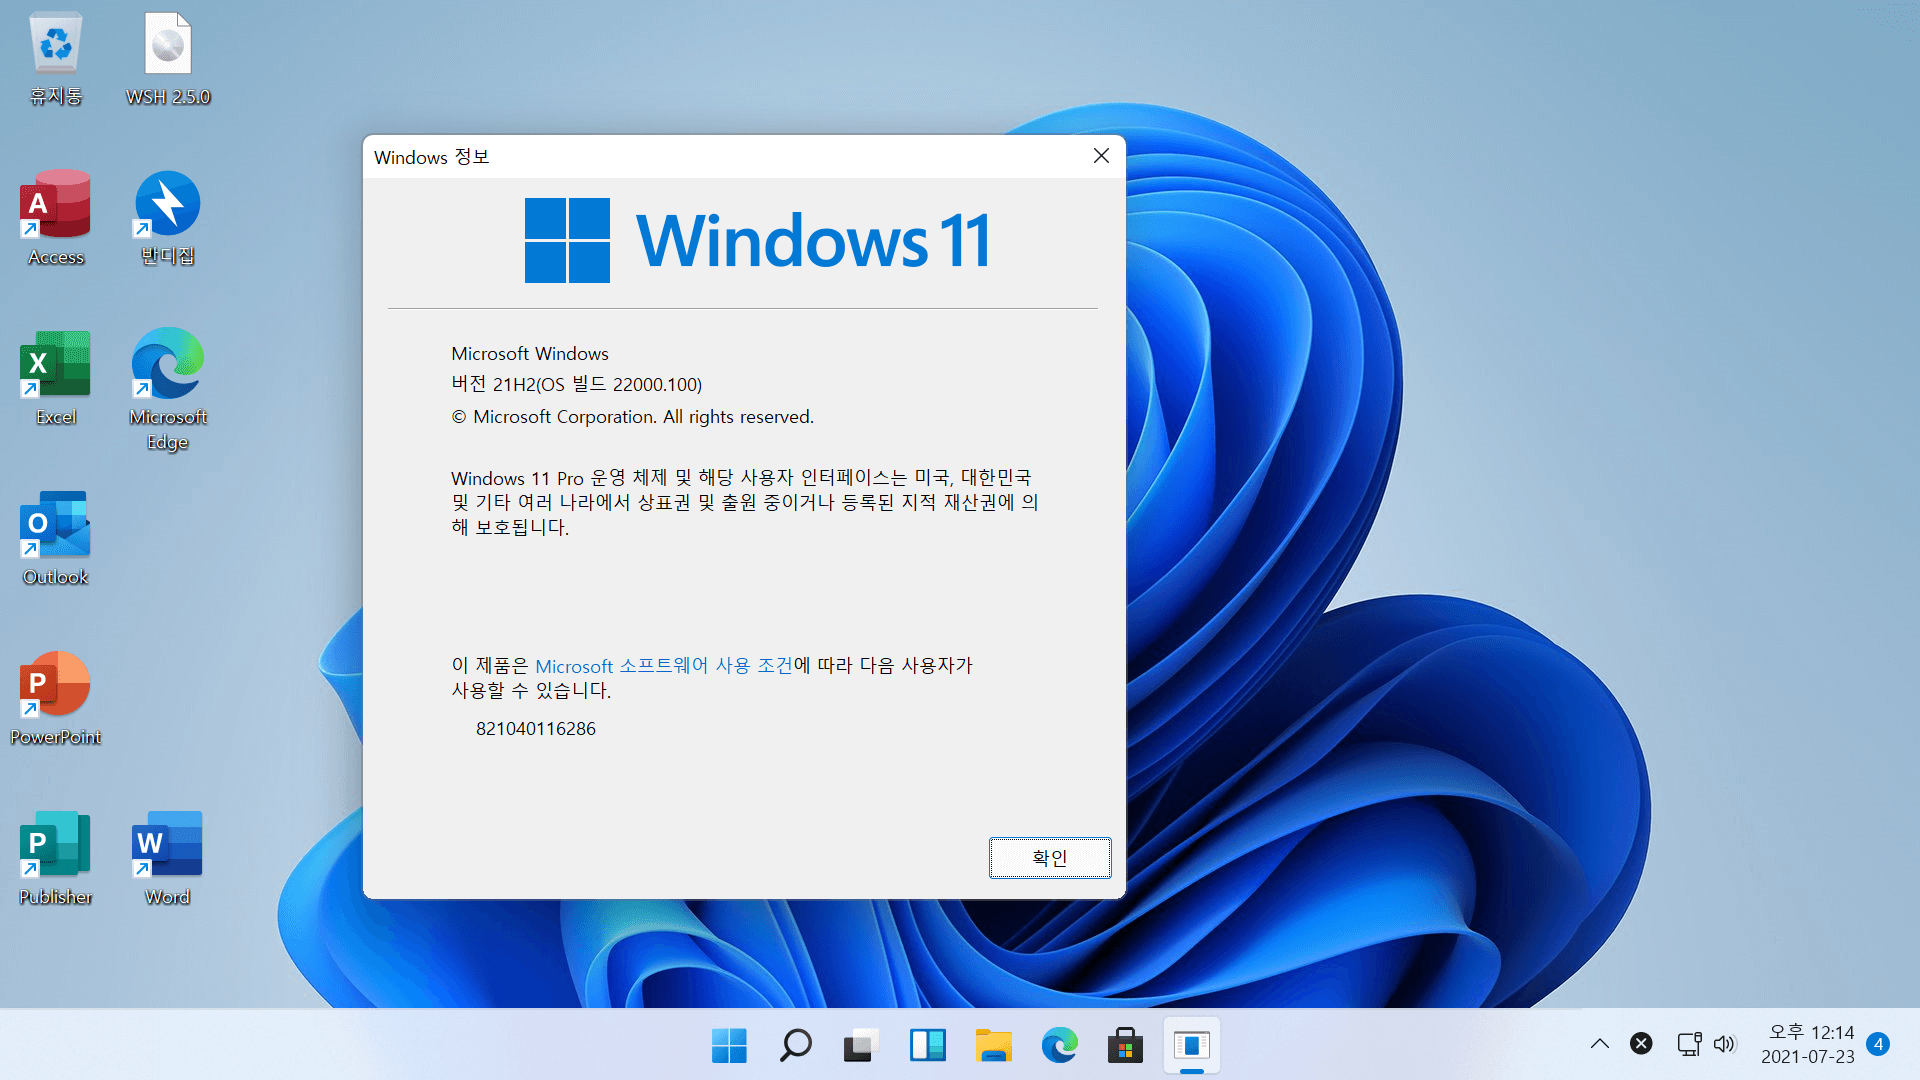Open the Recycle Bin desktop icon

(x=56, y=58)
